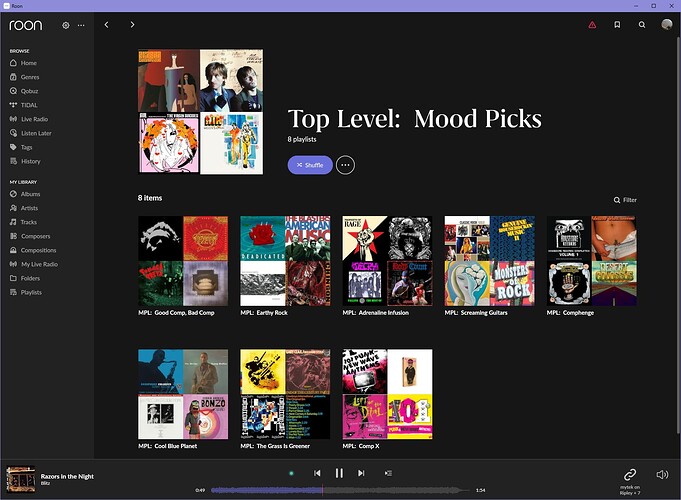The height and width of the screenshot is (500, 681).
Task: Click the Top Level: Mood Picks cover collage
Action: coord(200,112)
